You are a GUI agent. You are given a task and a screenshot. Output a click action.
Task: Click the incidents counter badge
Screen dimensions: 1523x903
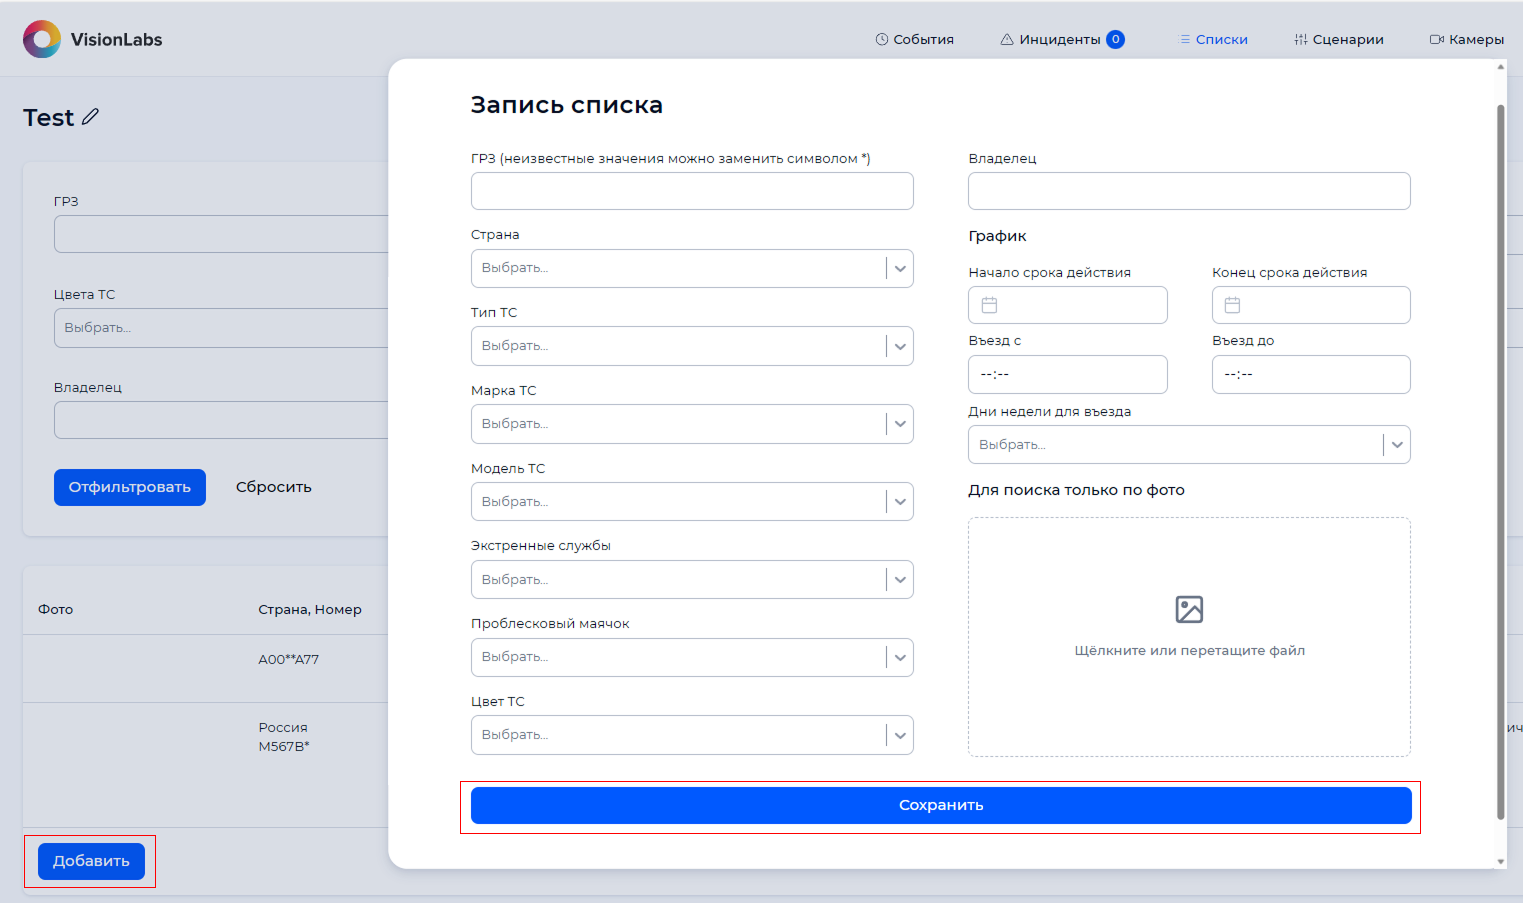(x=1115, y=40)
